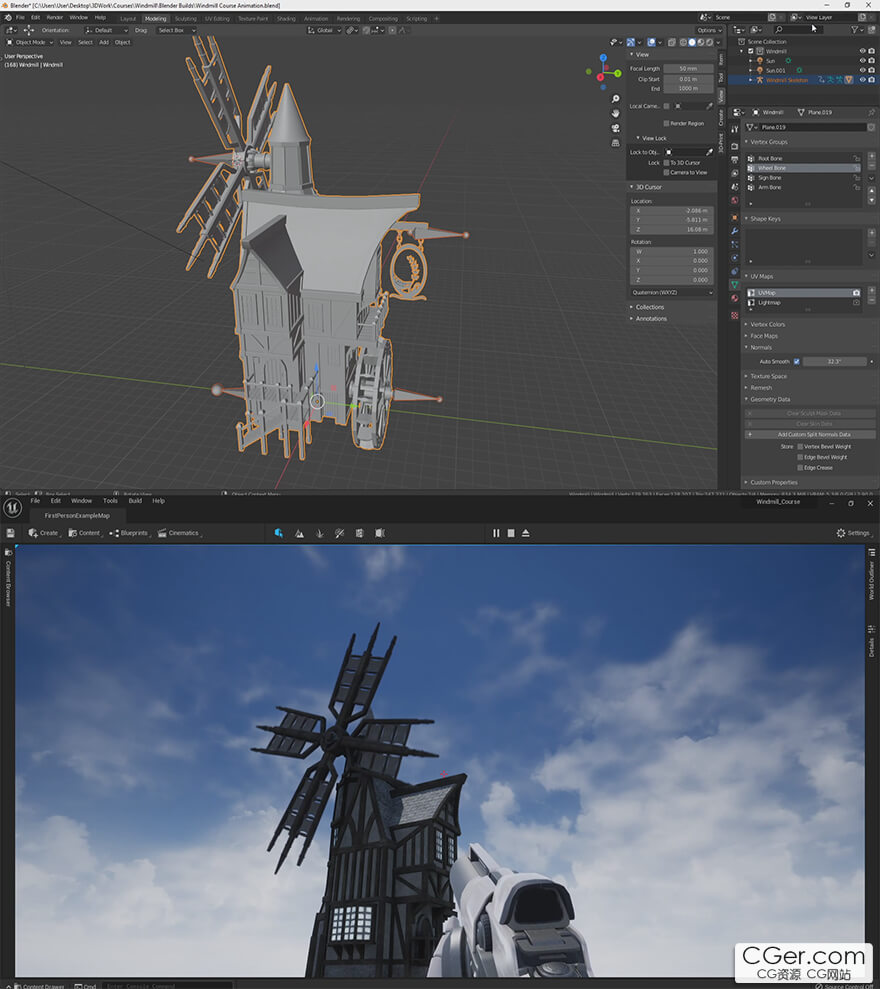Pause the Unreal play session
Viewport: 880px width, 989px height.
tap(496, 533)
